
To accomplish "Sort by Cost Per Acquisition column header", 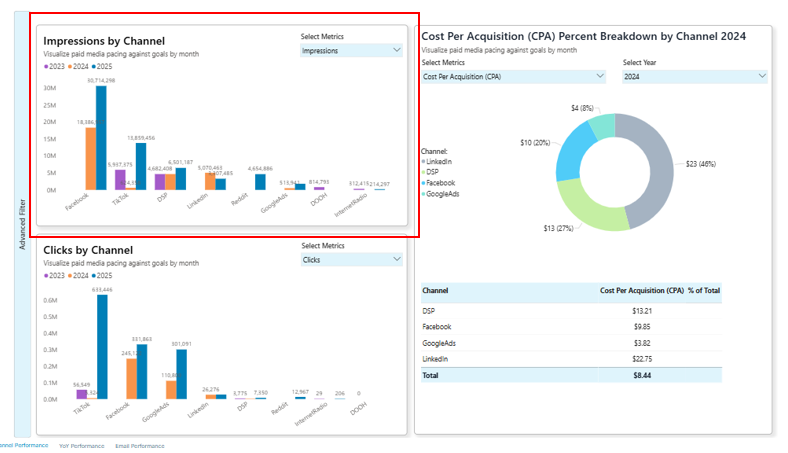I will 640,291.
